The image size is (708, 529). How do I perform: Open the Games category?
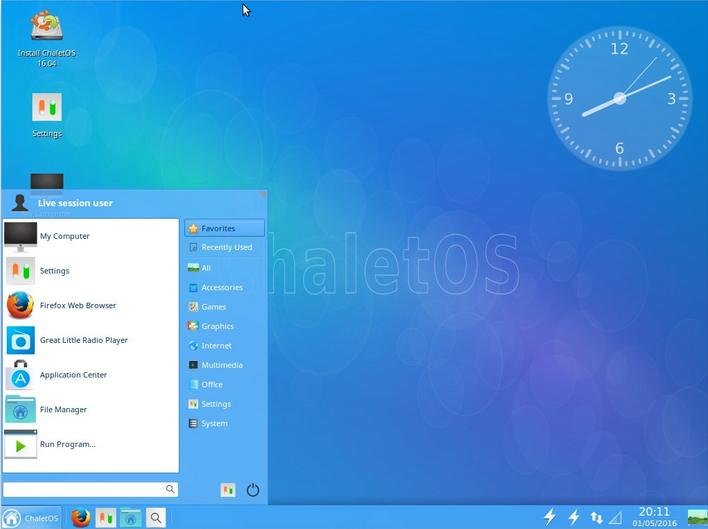tap(224, 307)
